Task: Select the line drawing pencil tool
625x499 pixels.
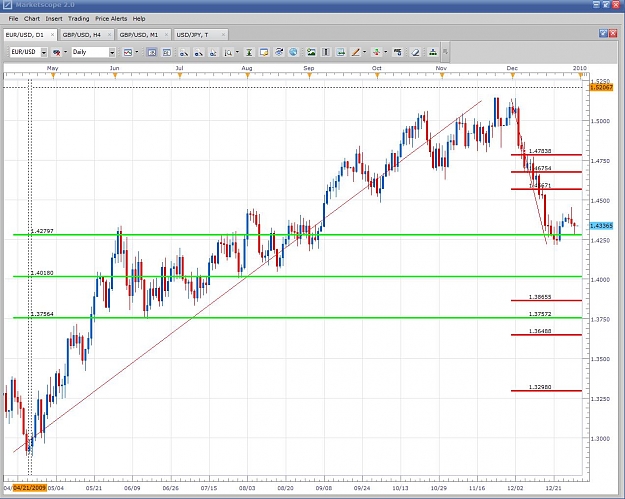Action: (x=356, y=52)
